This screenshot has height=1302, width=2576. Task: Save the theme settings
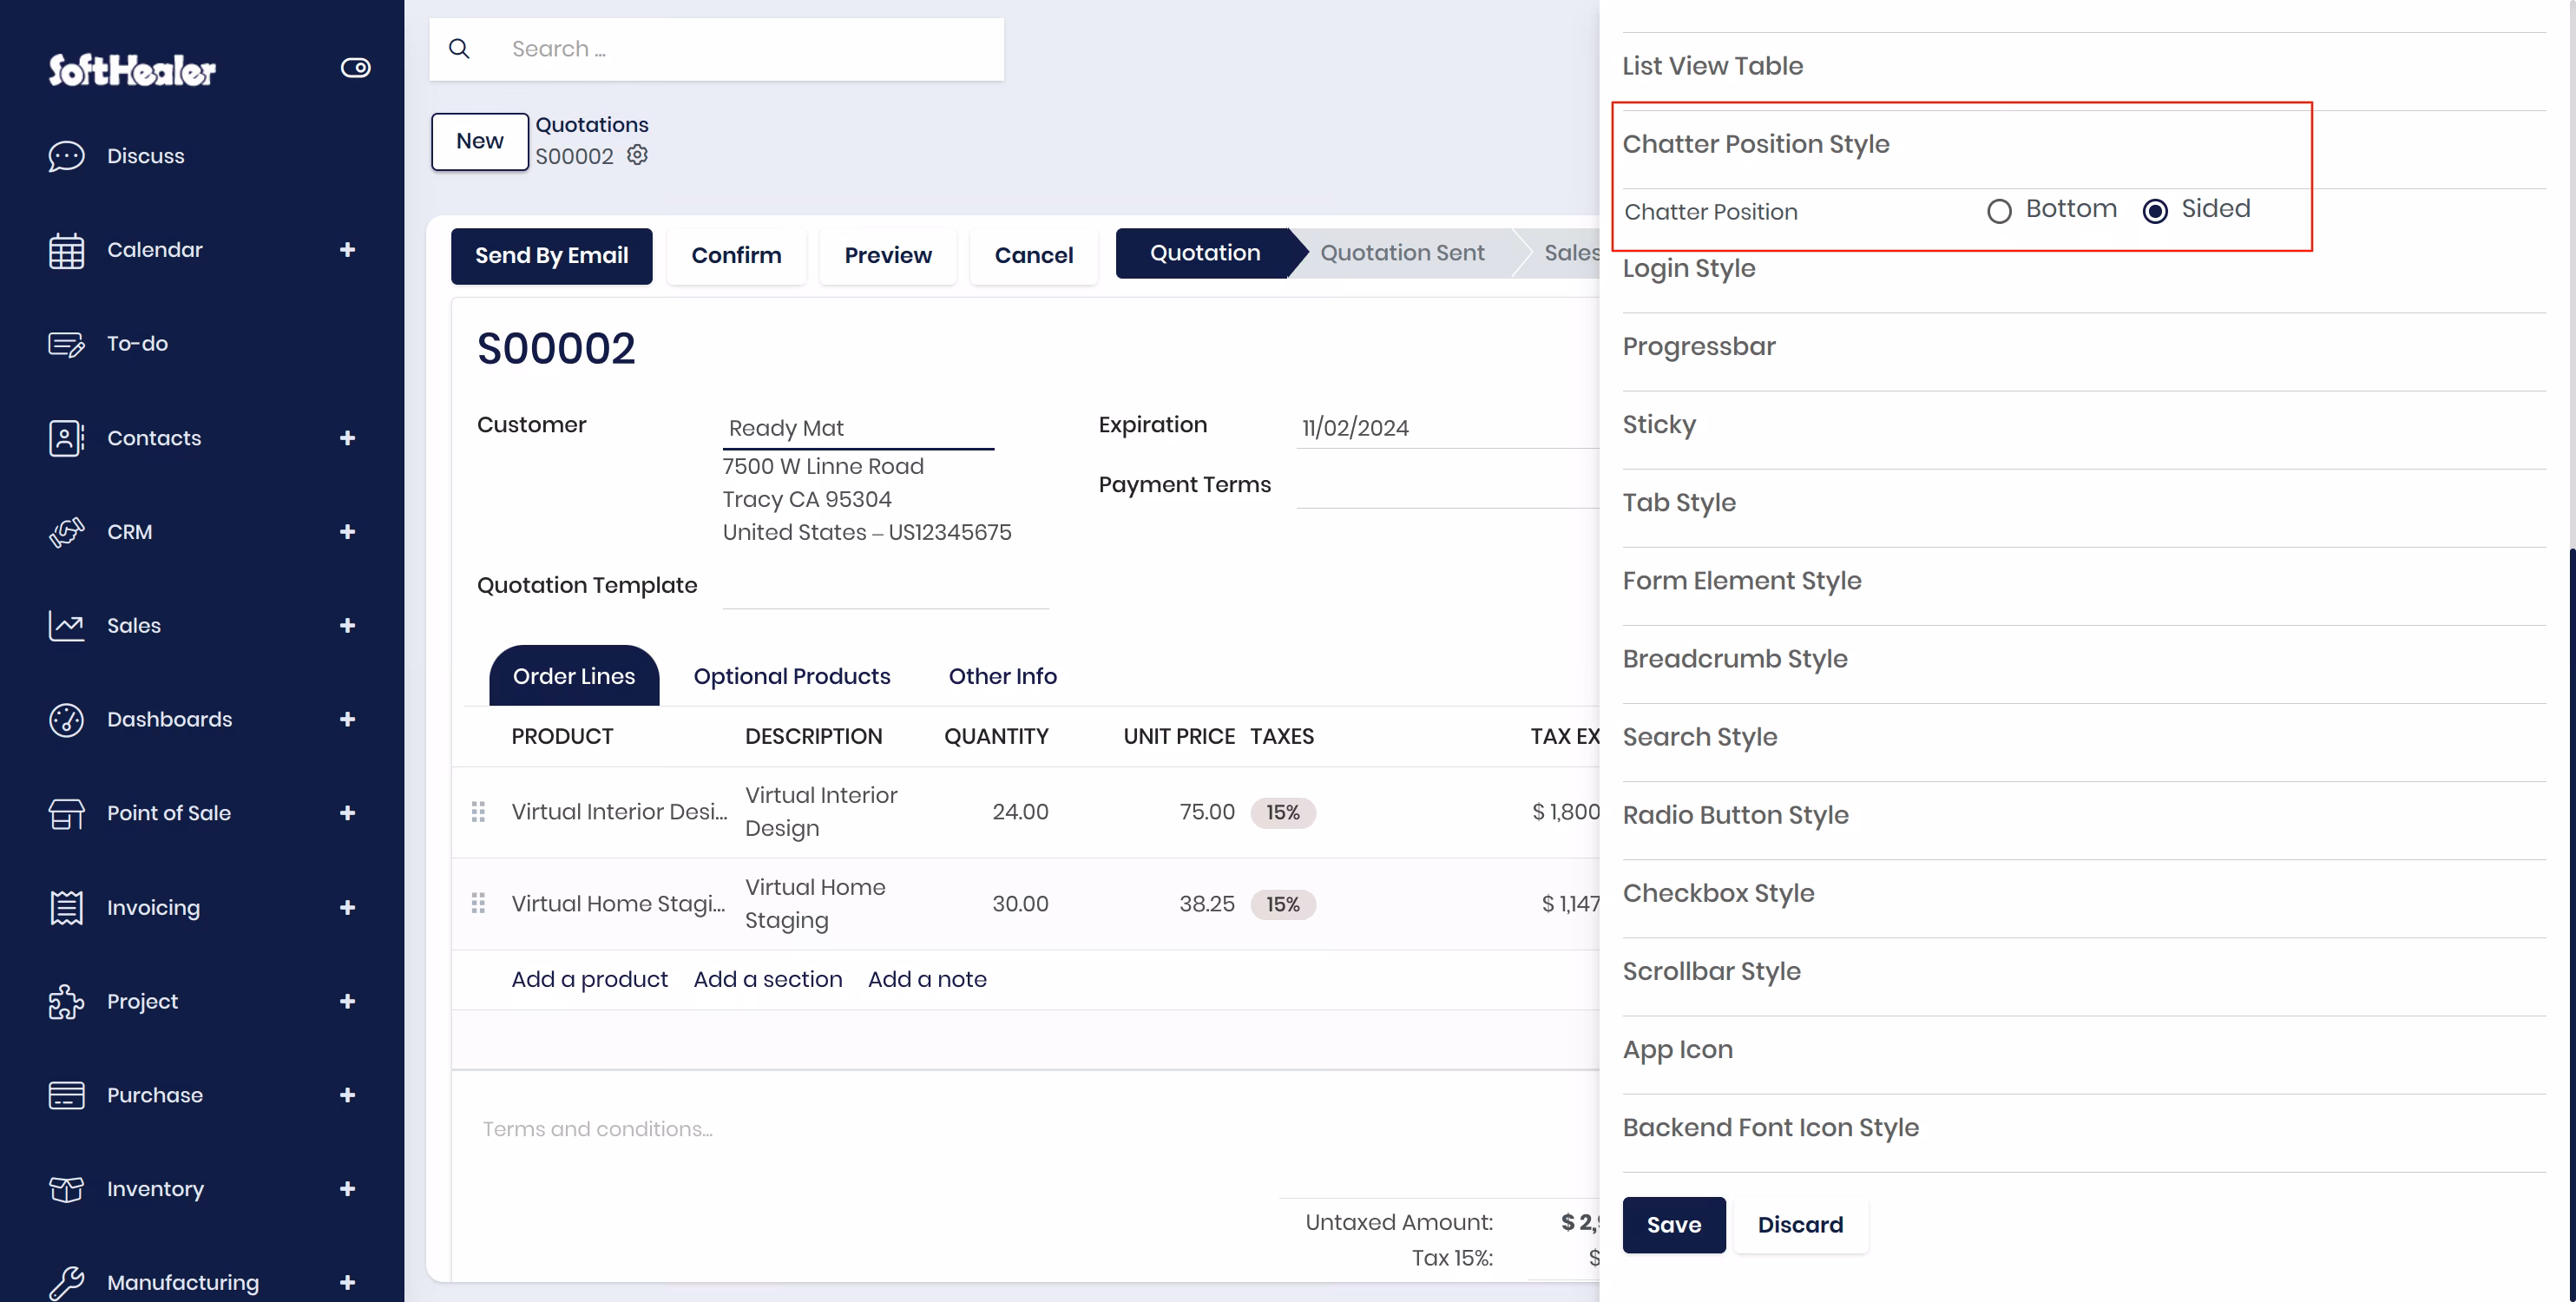pos(1673,1224)
